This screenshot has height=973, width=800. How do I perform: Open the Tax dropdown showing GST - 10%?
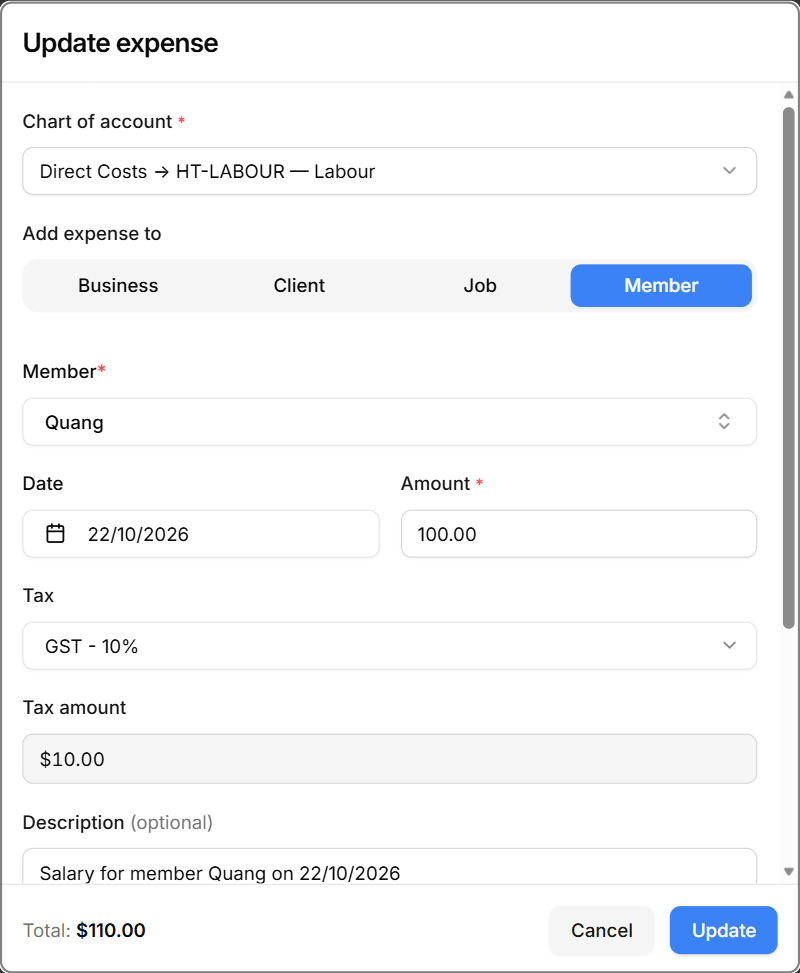389,646
